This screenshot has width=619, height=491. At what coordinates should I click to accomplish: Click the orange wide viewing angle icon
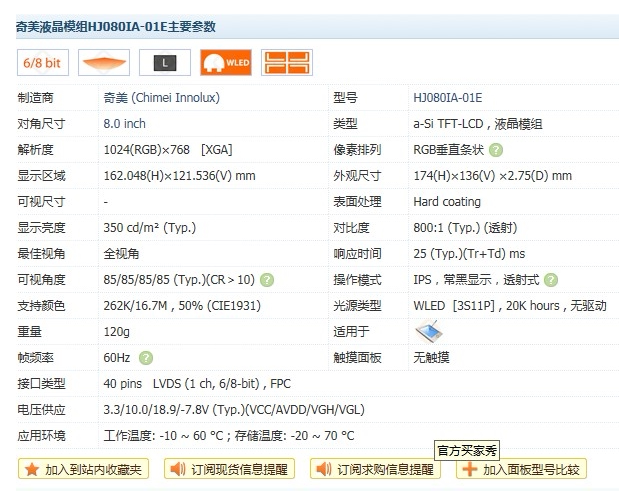[104, 62]
